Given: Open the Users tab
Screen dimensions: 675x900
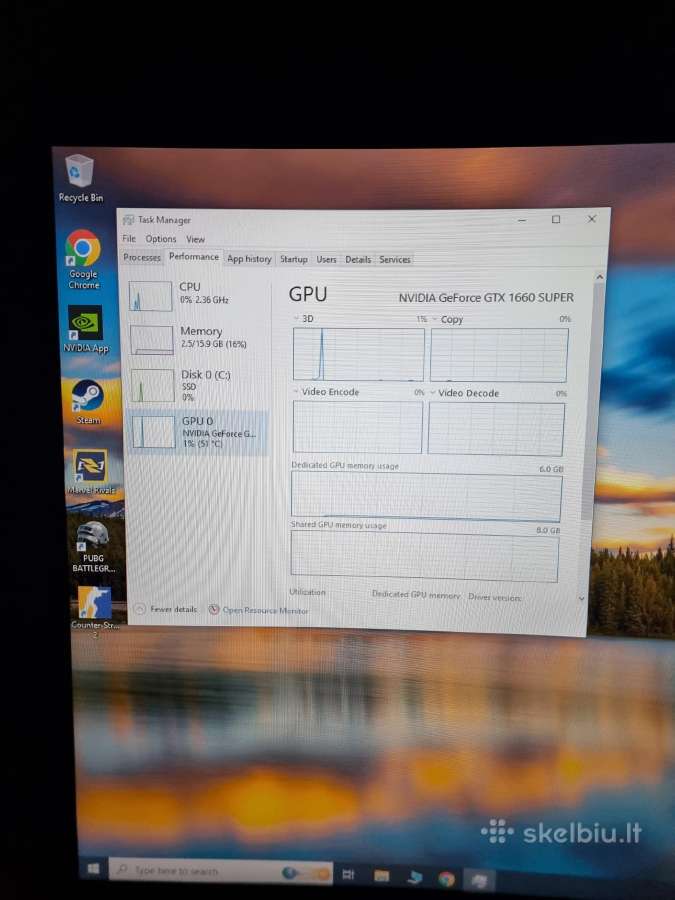Looking at the screenshot, I should pos(326,259).
